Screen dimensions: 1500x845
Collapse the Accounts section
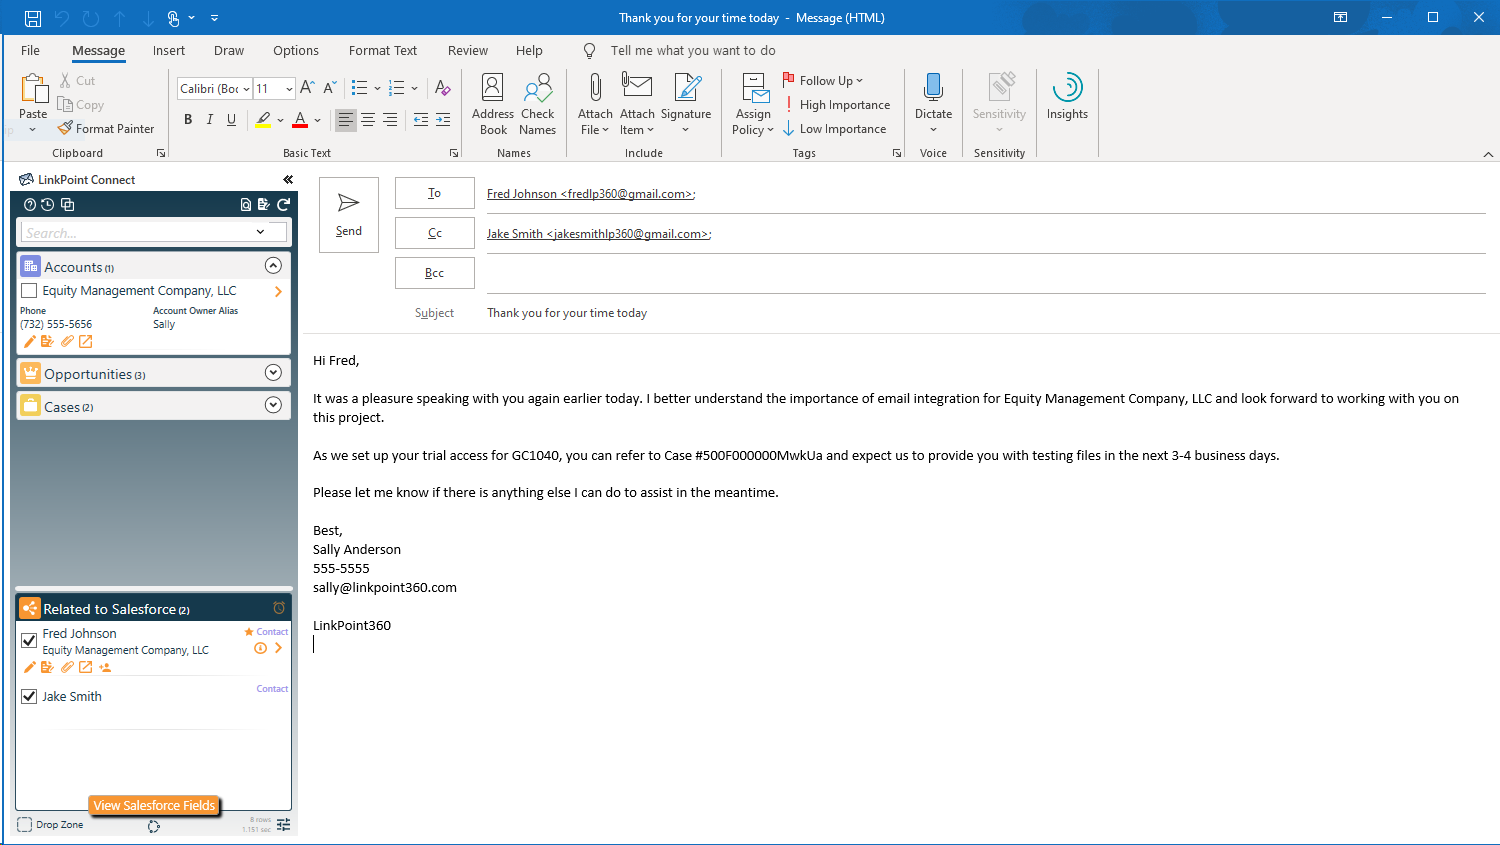[x=273, y=266]
